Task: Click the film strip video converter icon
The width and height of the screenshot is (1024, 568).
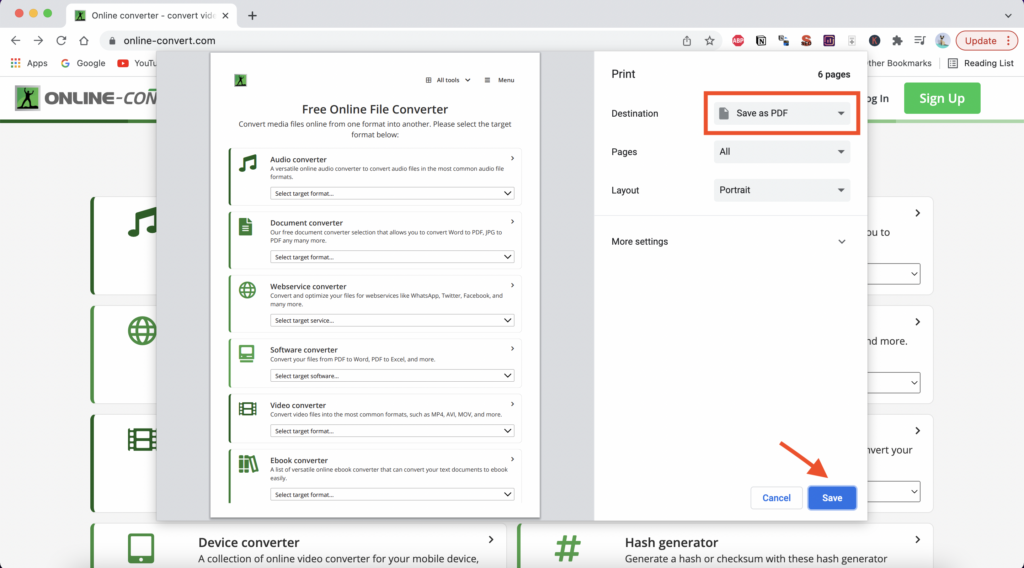Action: click(142, 440)
